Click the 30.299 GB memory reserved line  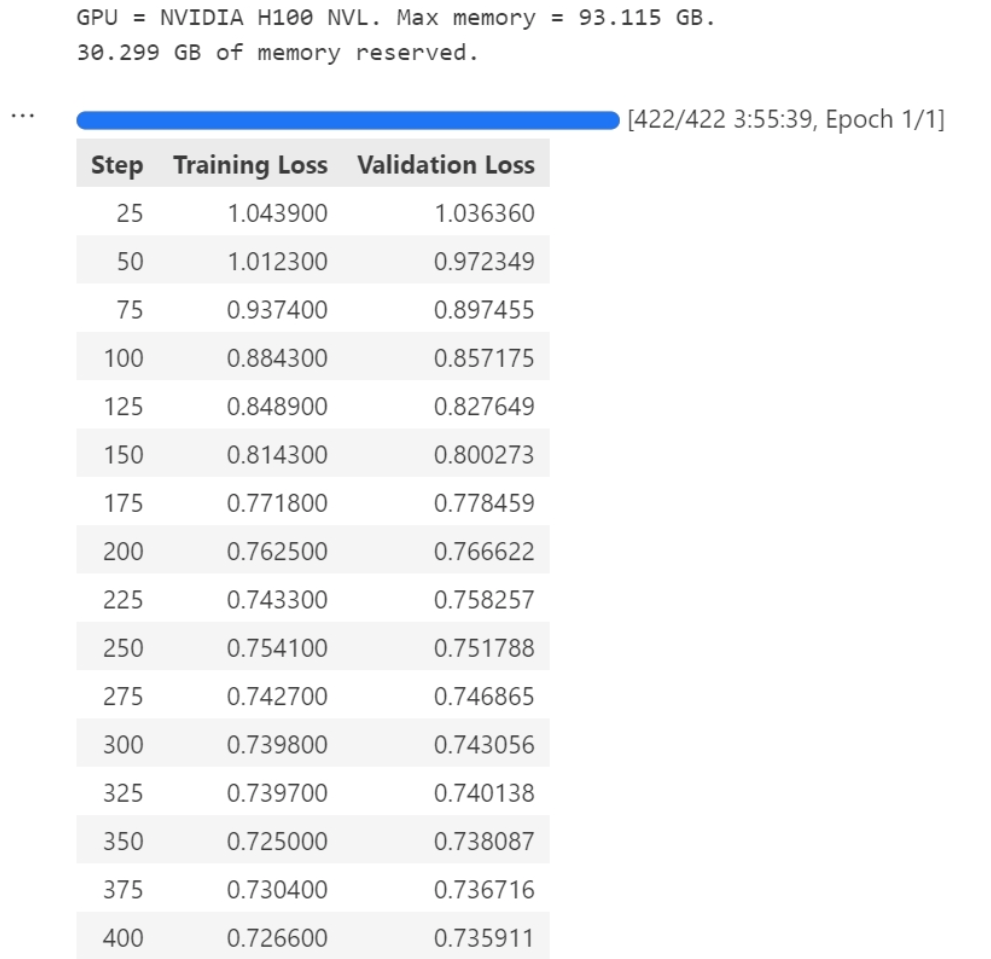(x=277, y=52)
